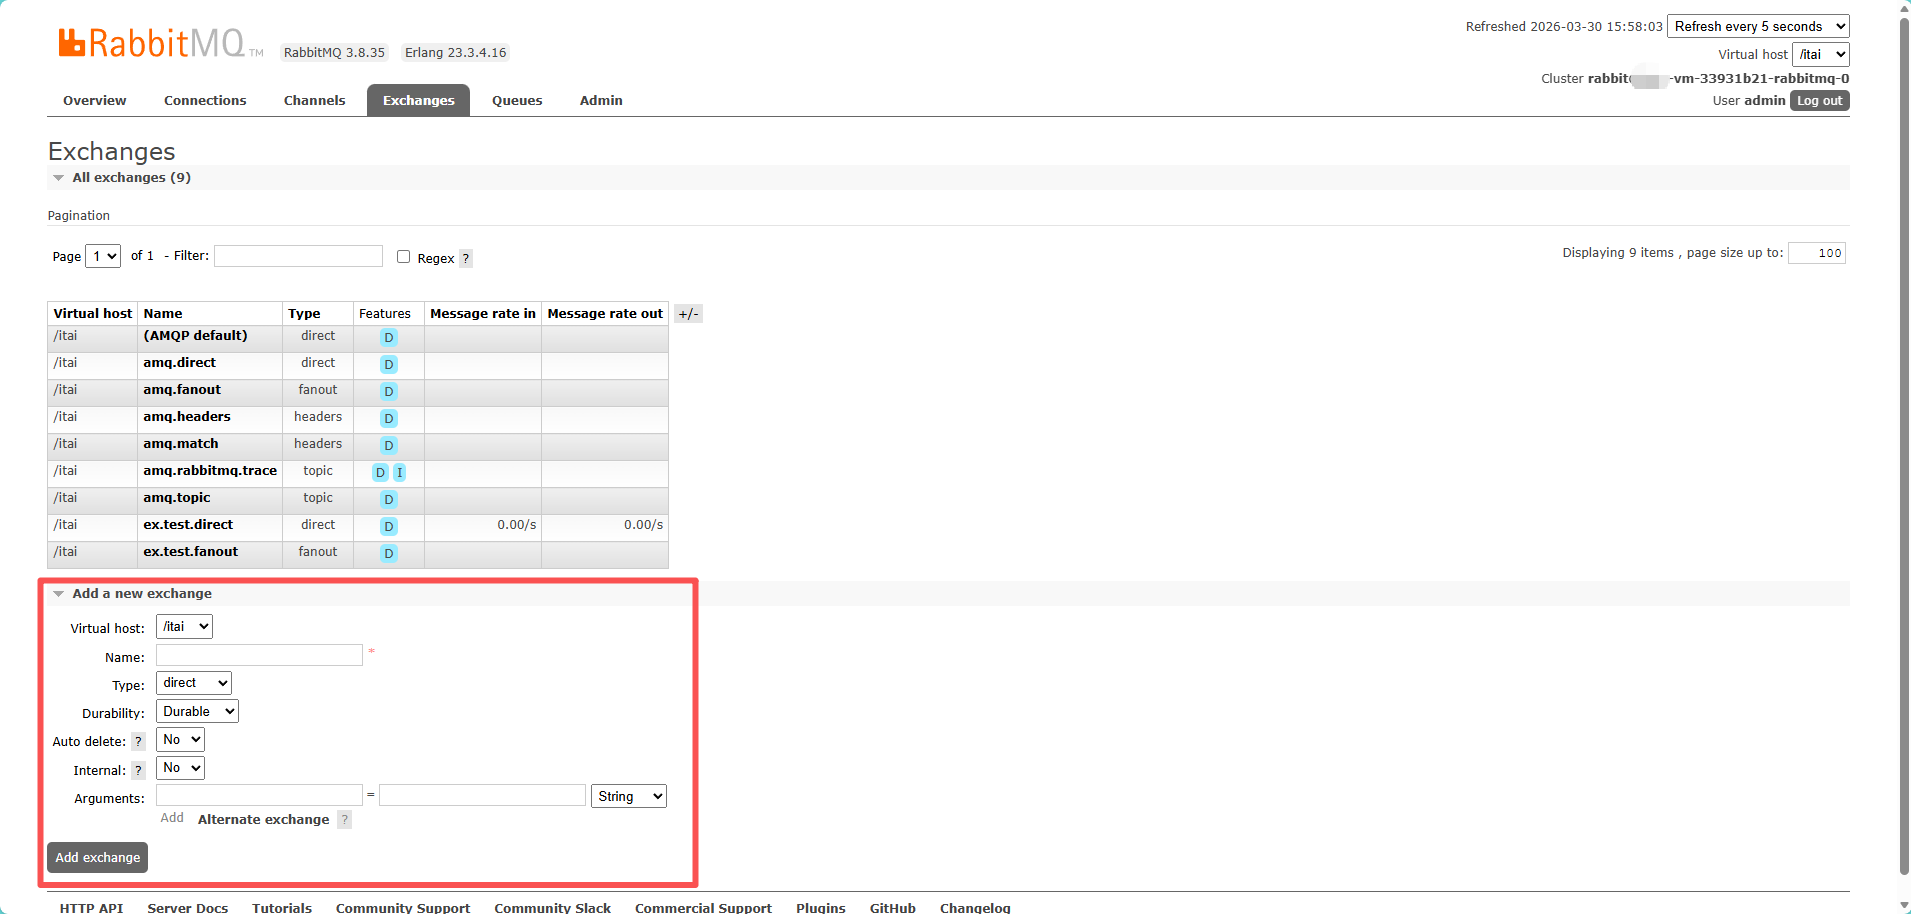The image size is (1911, 914).
Task: Collapse the All exchanges section
Action: coord(59,178)
